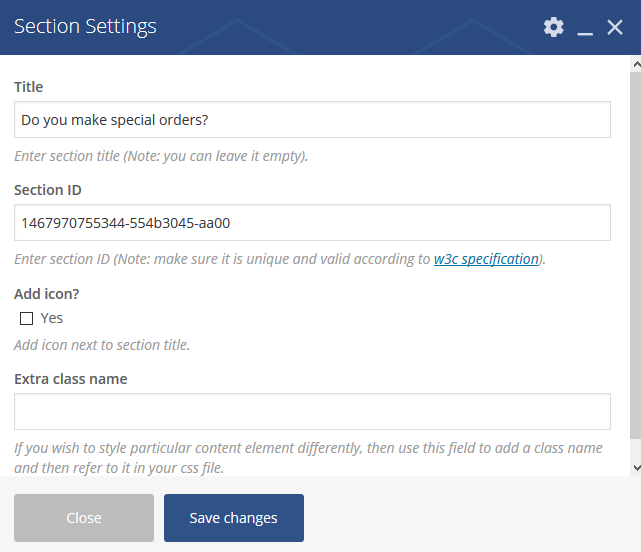Click the Section ID label
Viewport: 641px width, 552px height.
click(48, 190)
